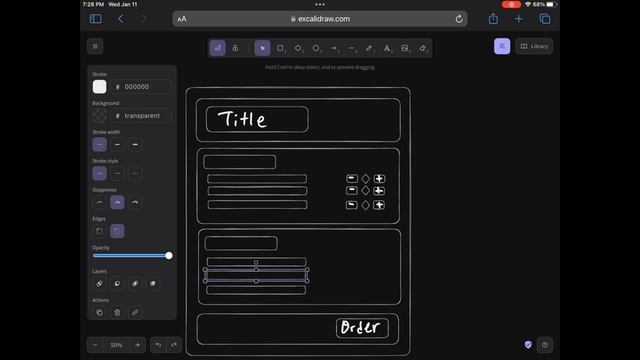The width and height of the screenshot is (640, 360).
Task: Open the Library panel
Action: pyautogui.click(x=534, y=46)
